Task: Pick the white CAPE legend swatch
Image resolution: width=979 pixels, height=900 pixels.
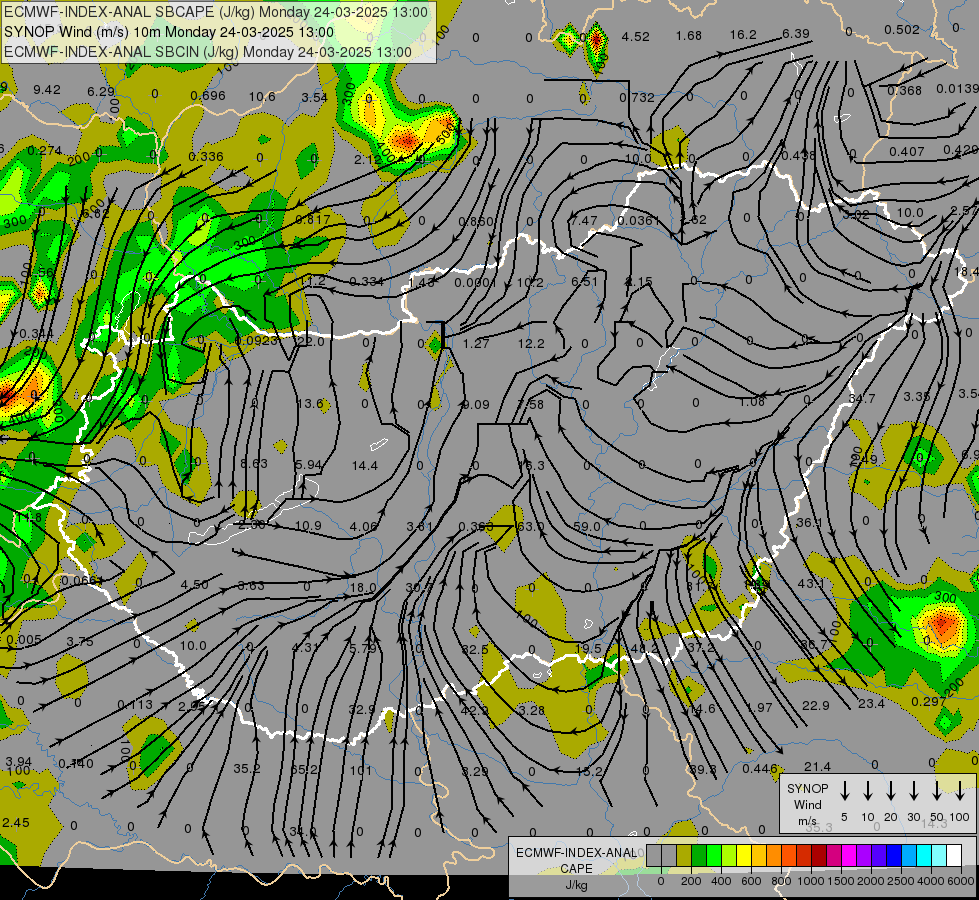Action: pos(953,856)
